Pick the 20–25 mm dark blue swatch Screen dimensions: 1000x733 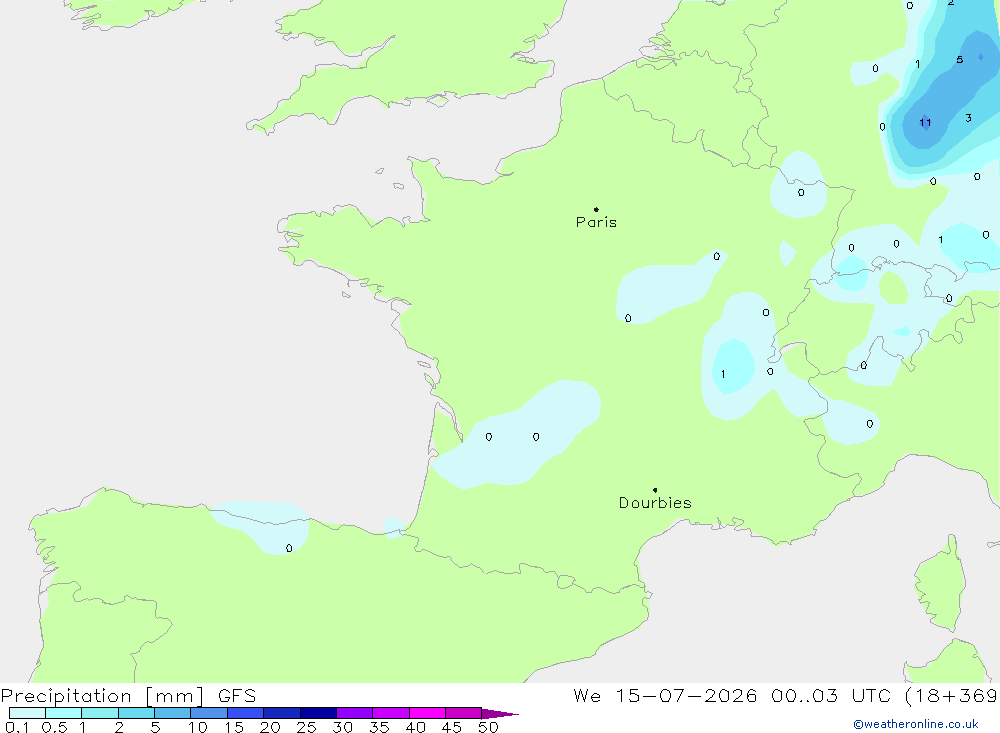282,713
